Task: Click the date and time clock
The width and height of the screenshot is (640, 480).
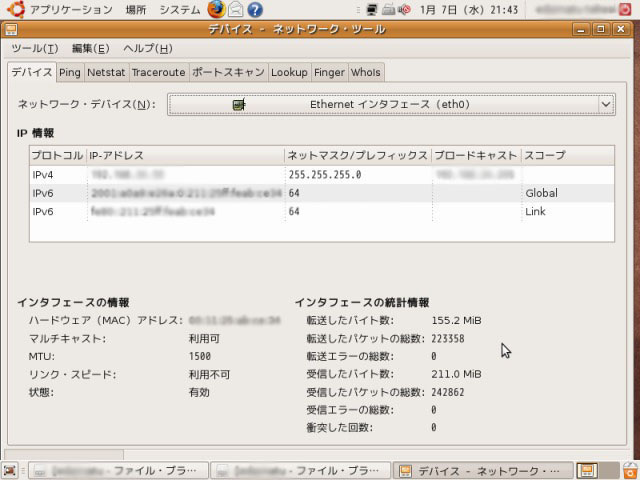Action: coord(469,9)
